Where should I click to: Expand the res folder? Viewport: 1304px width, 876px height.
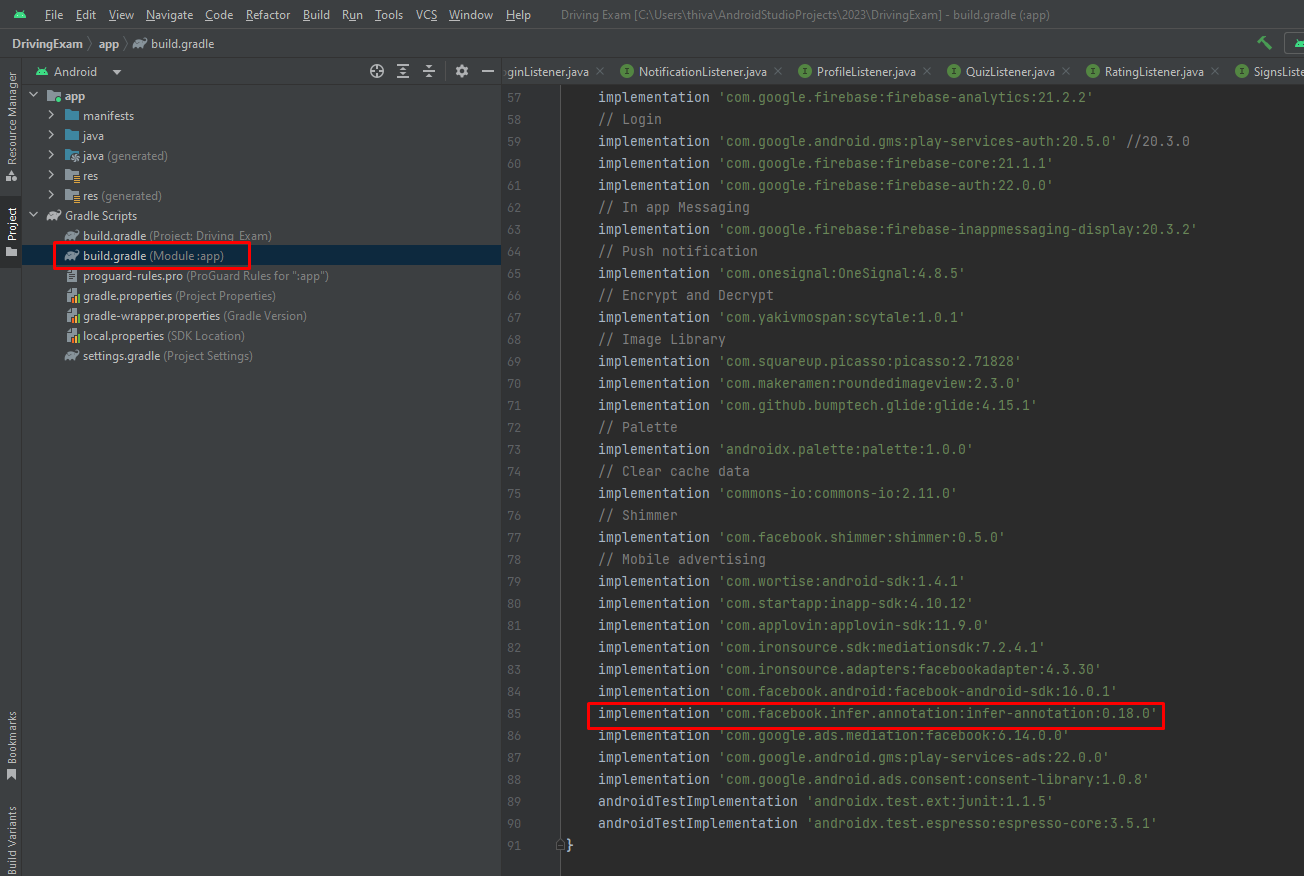(51, 176)
